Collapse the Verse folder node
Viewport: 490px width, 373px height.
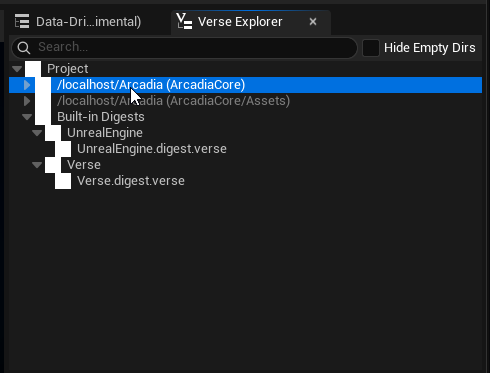[37, 165]
